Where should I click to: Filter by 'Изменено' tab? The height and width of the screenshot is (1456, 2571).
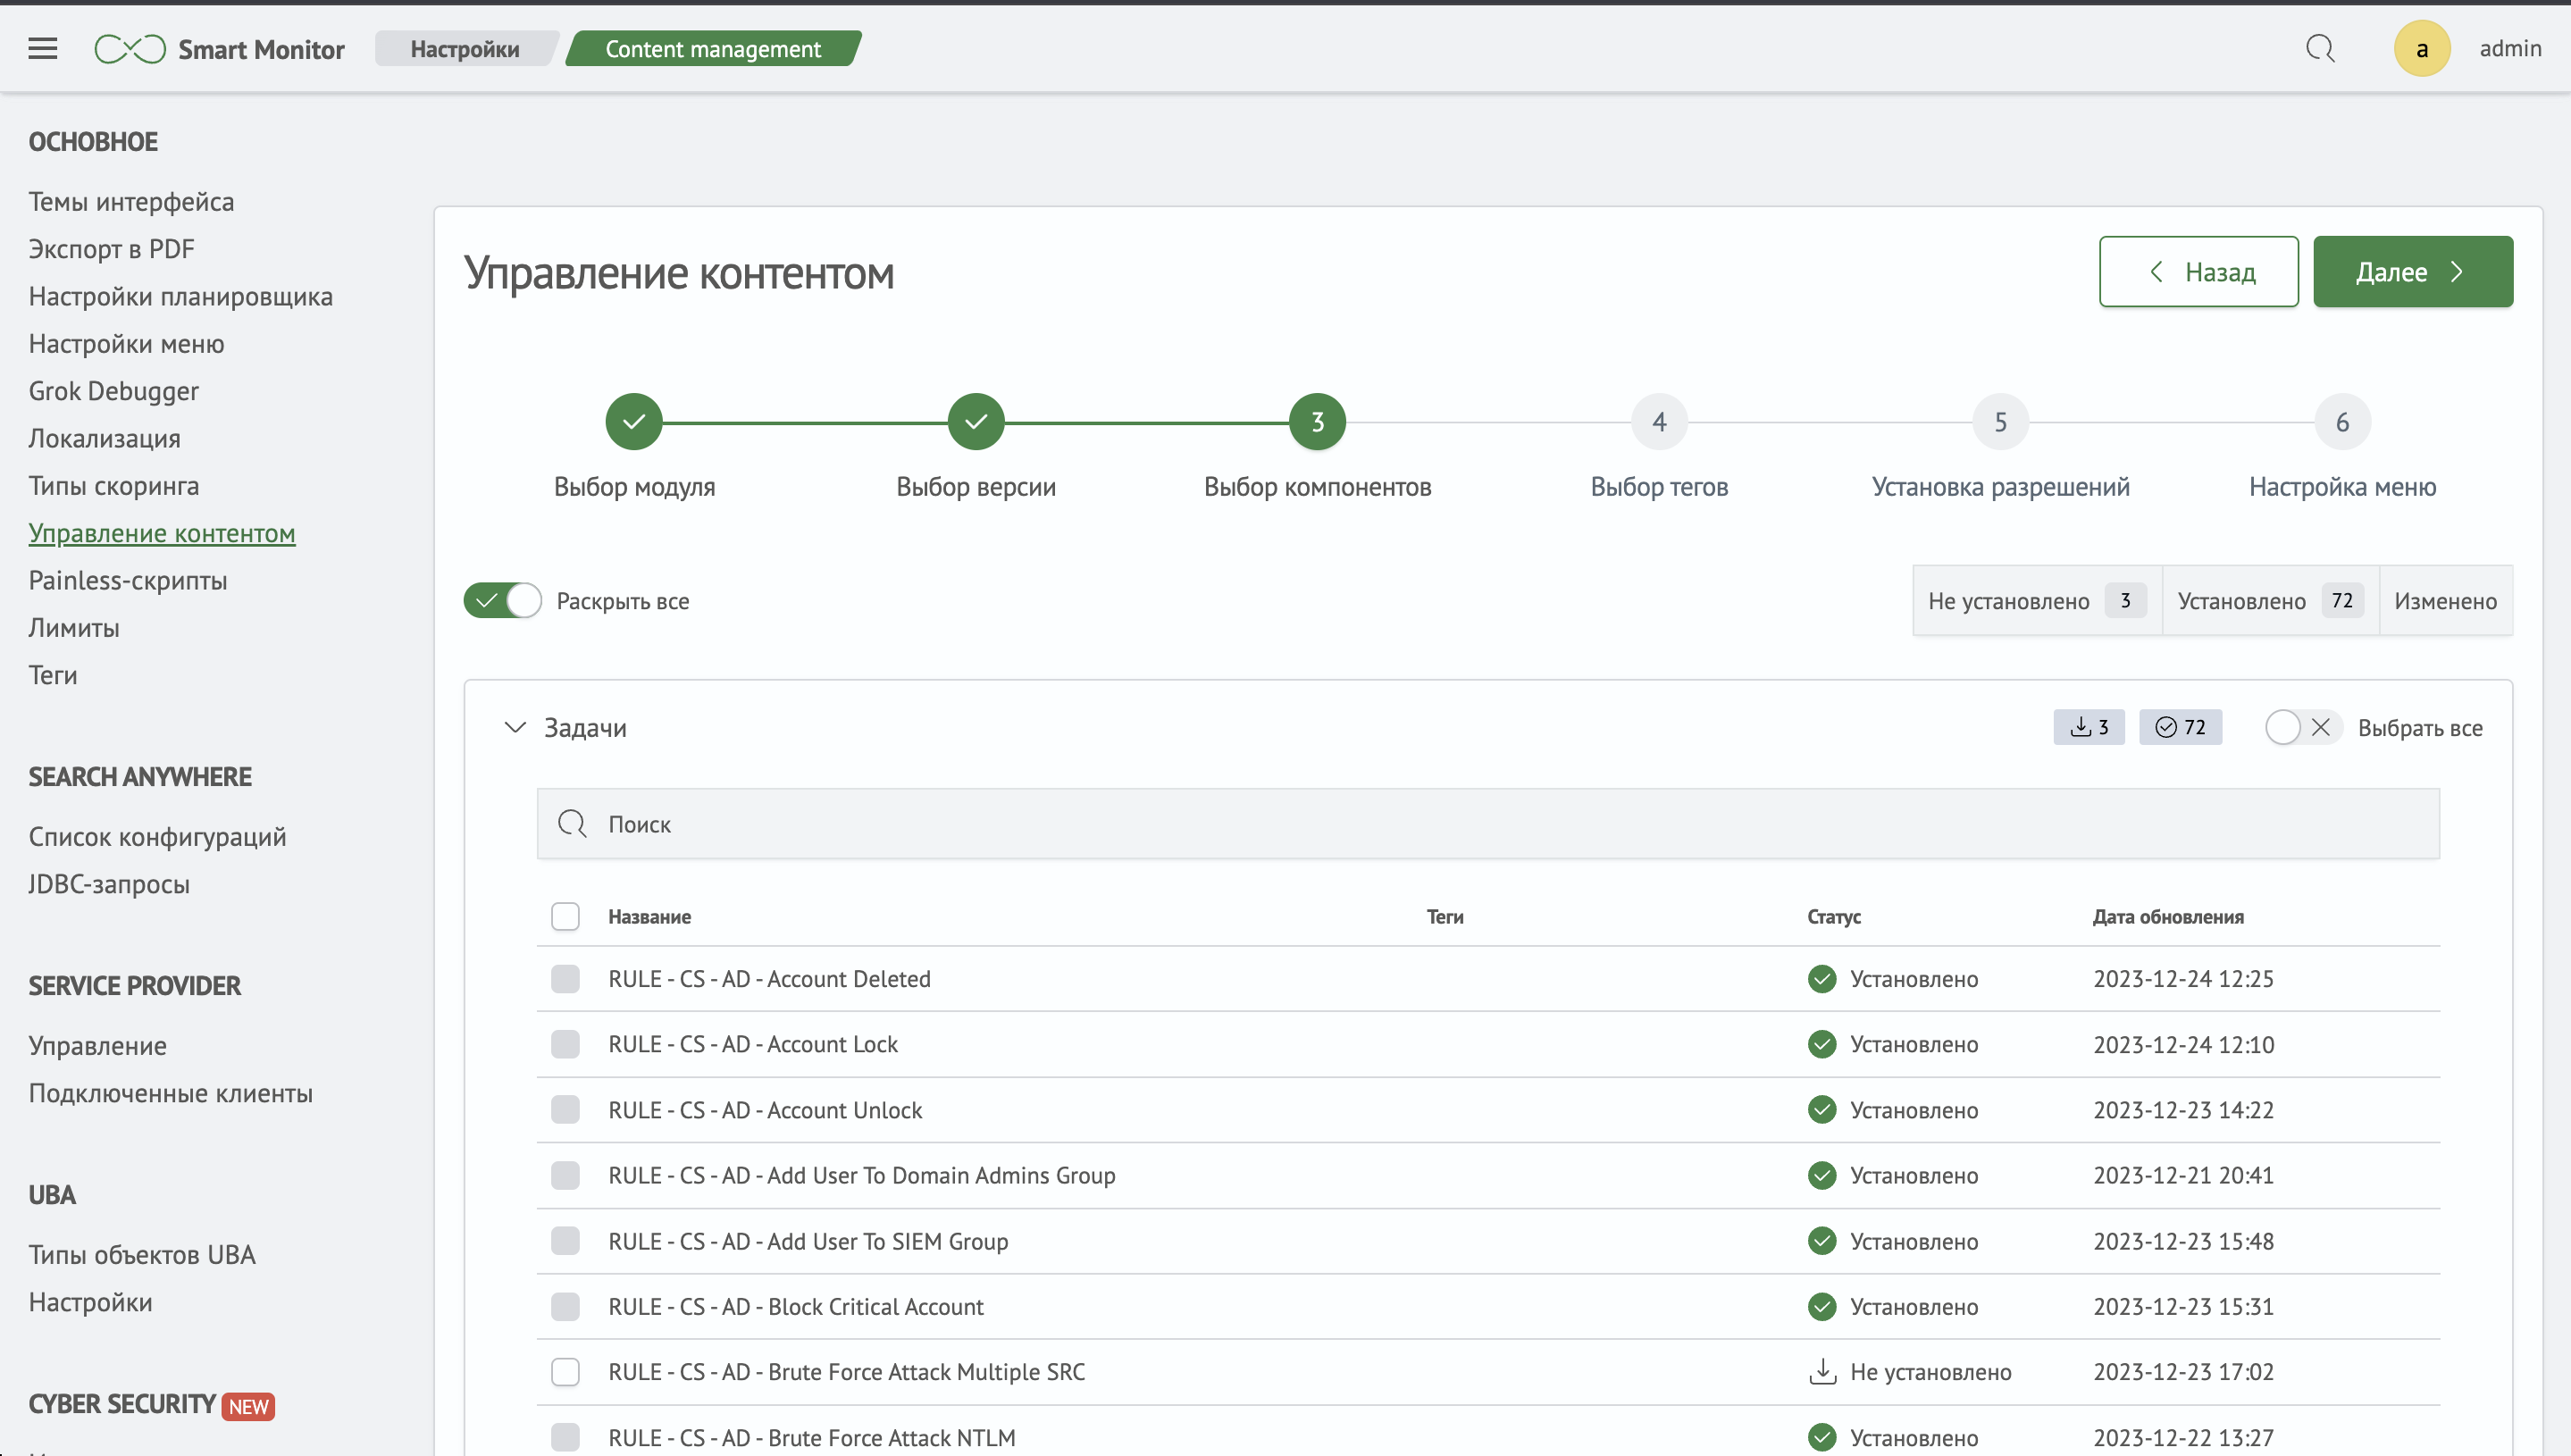[2445, 600]
